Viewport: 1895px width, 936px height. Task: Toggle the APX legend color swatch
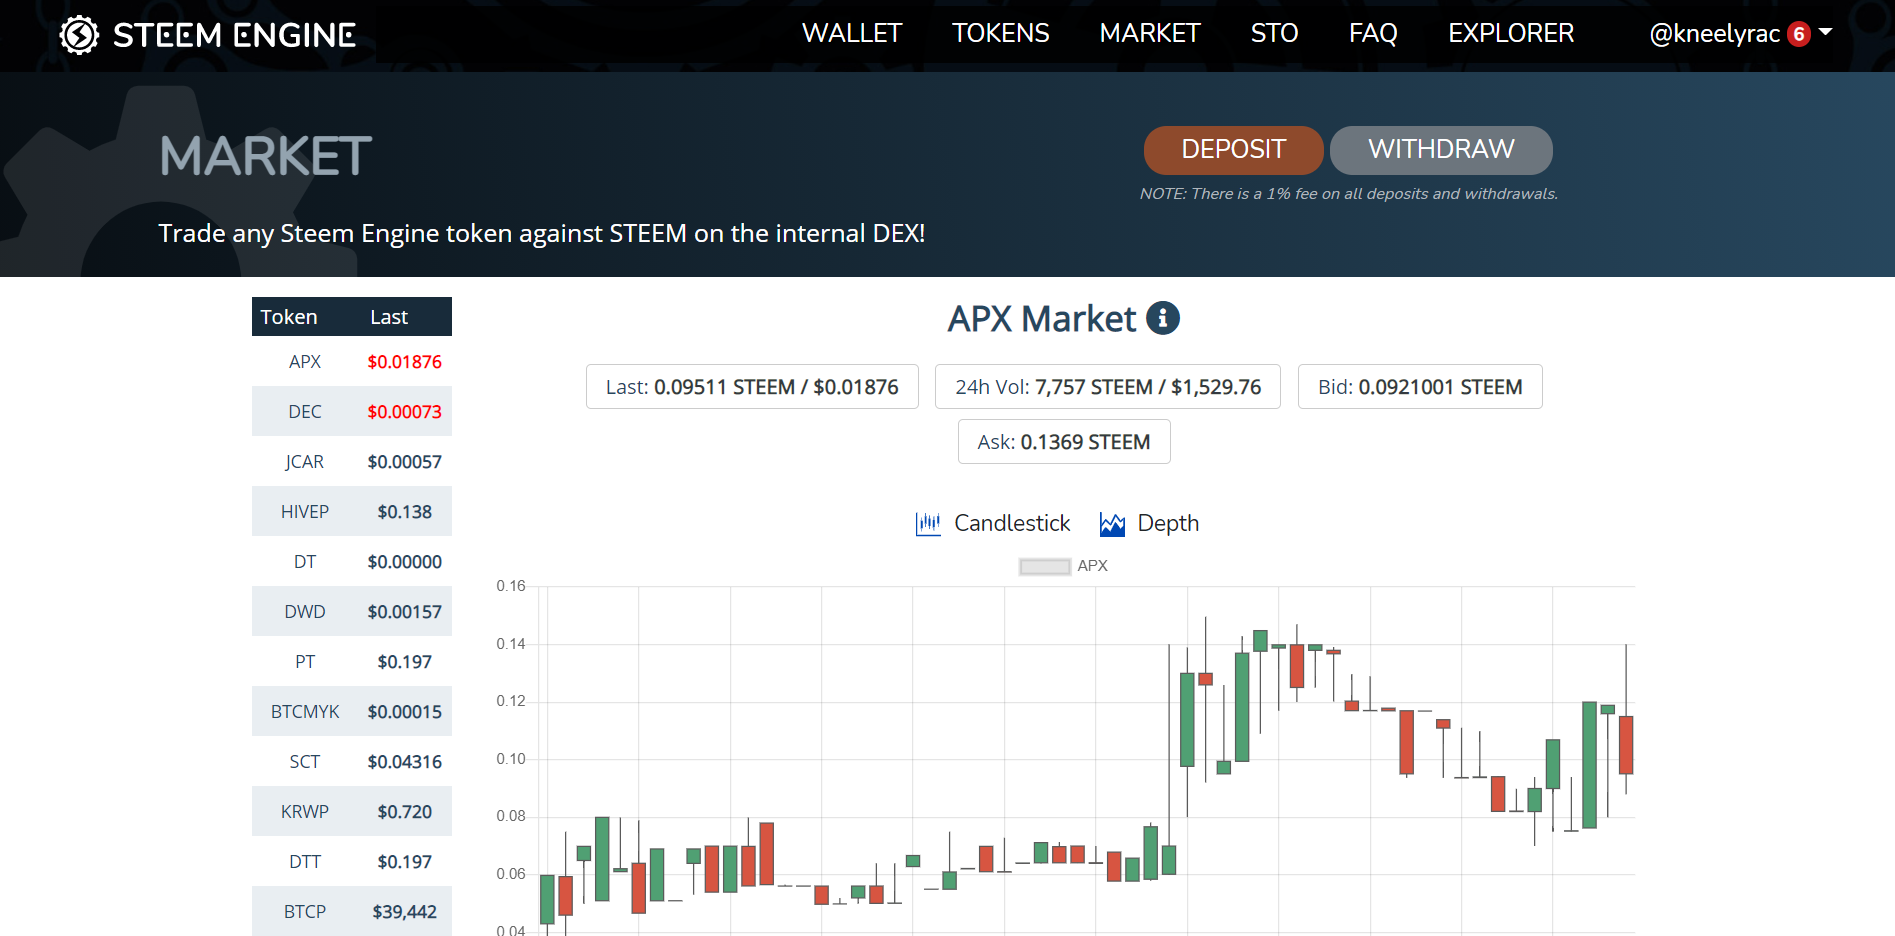1044,566
